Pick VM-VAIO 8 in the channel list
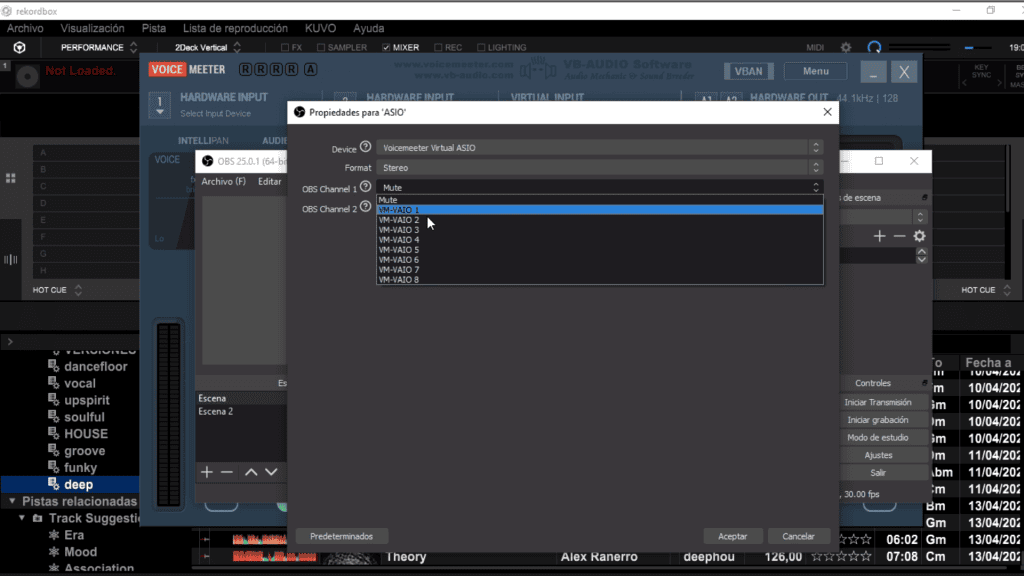This screenshot has height=576, width=1024. 600,280
